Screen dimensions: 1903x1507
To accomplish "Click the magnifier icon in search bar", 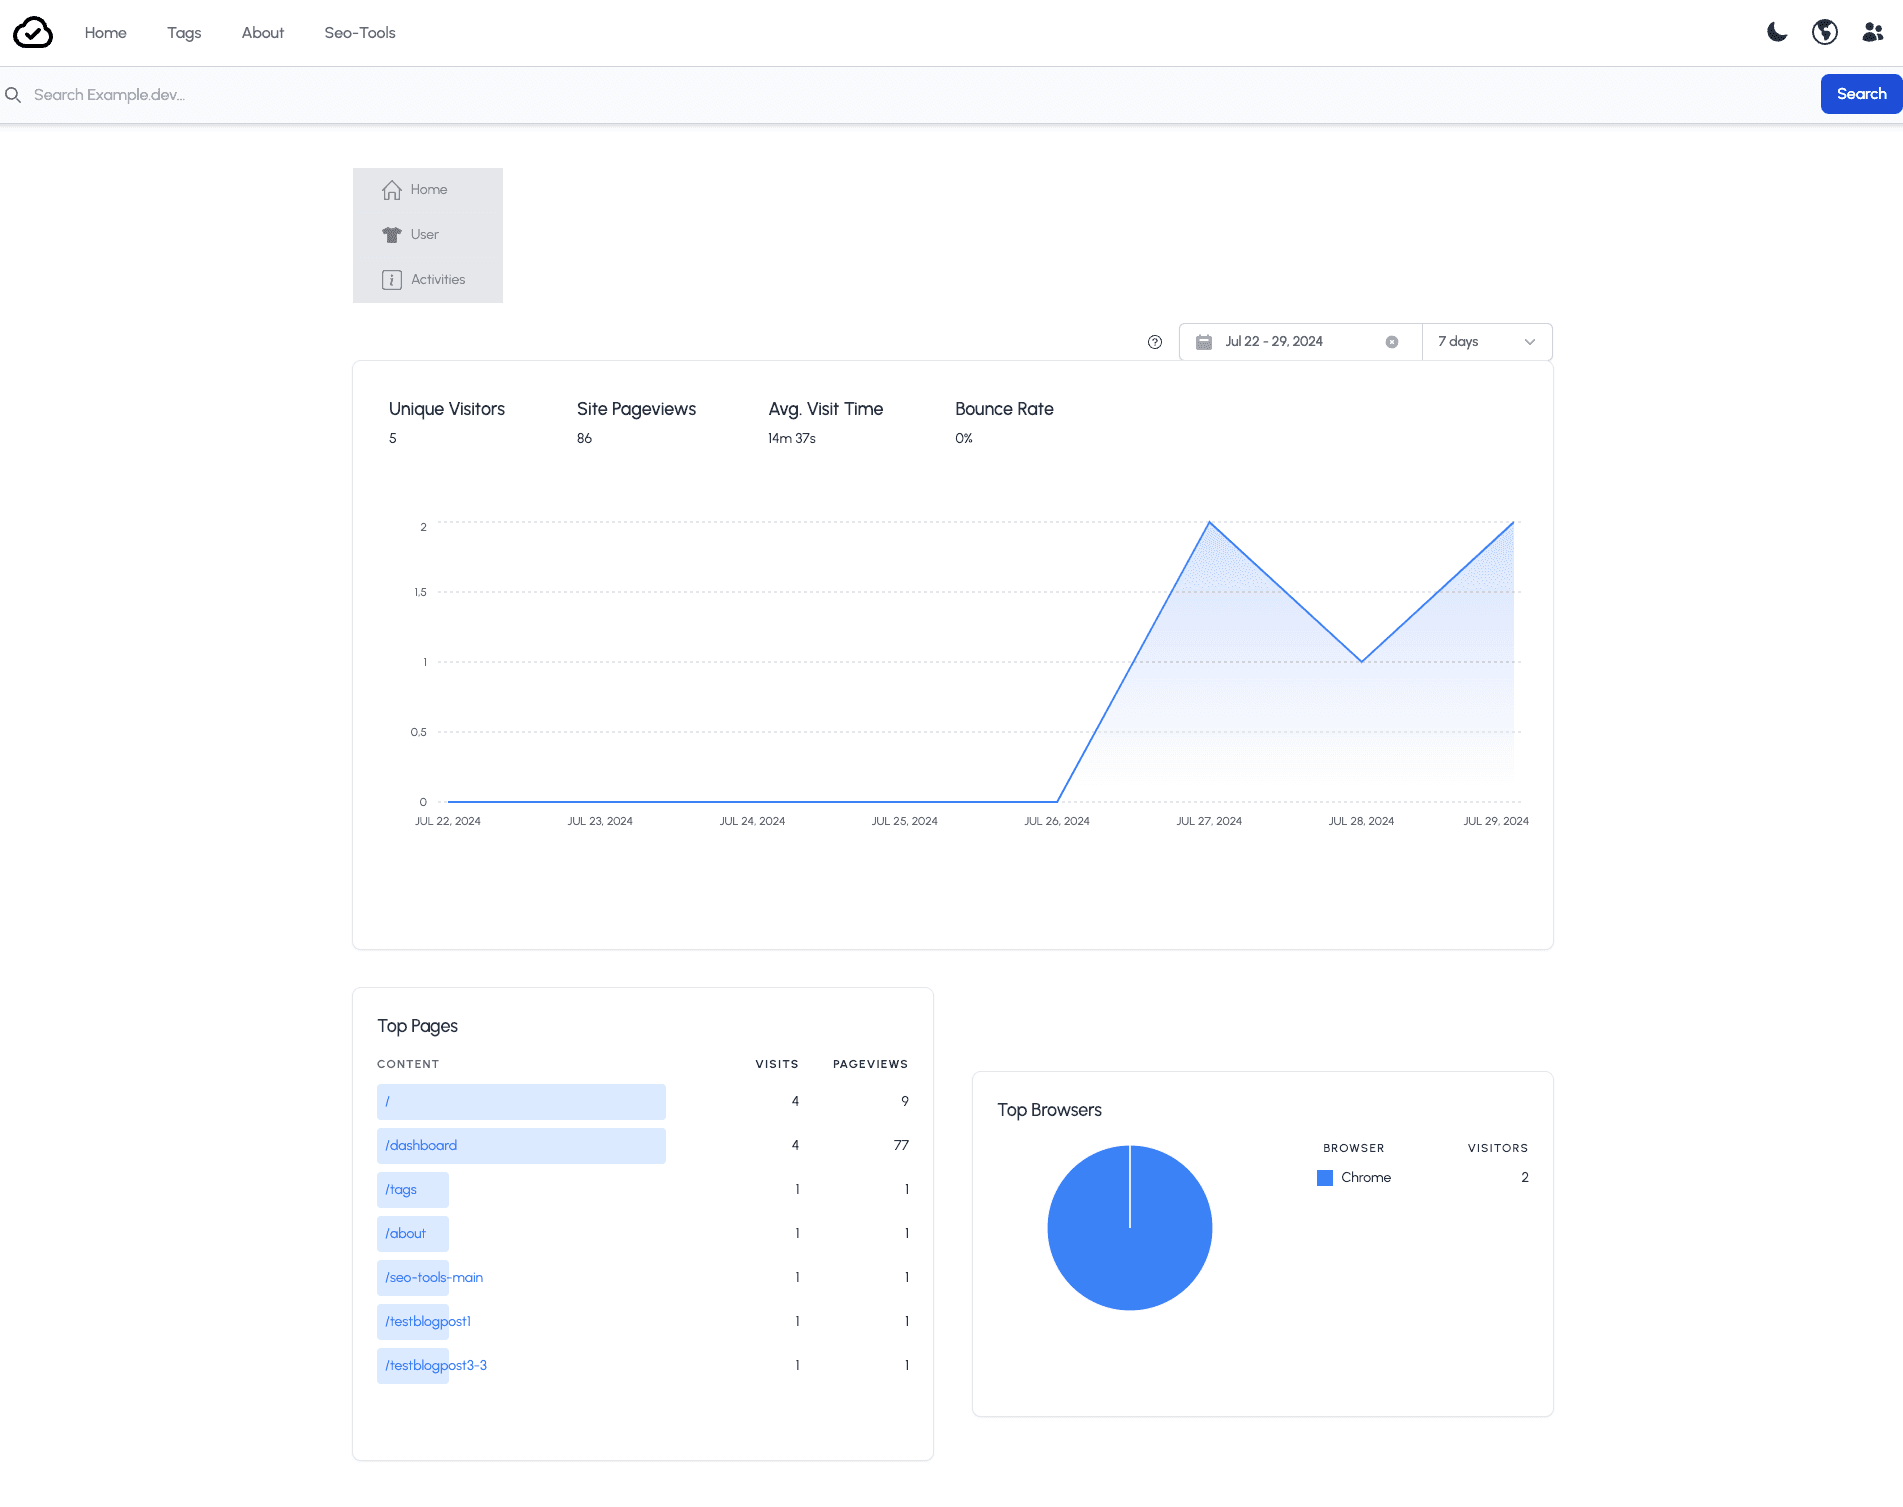I will coord(13,95).
